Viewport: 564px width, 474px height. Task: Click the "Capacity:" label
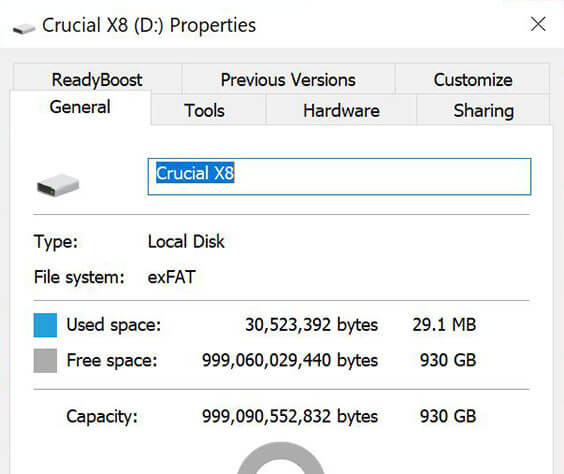[x=102, y=416]
